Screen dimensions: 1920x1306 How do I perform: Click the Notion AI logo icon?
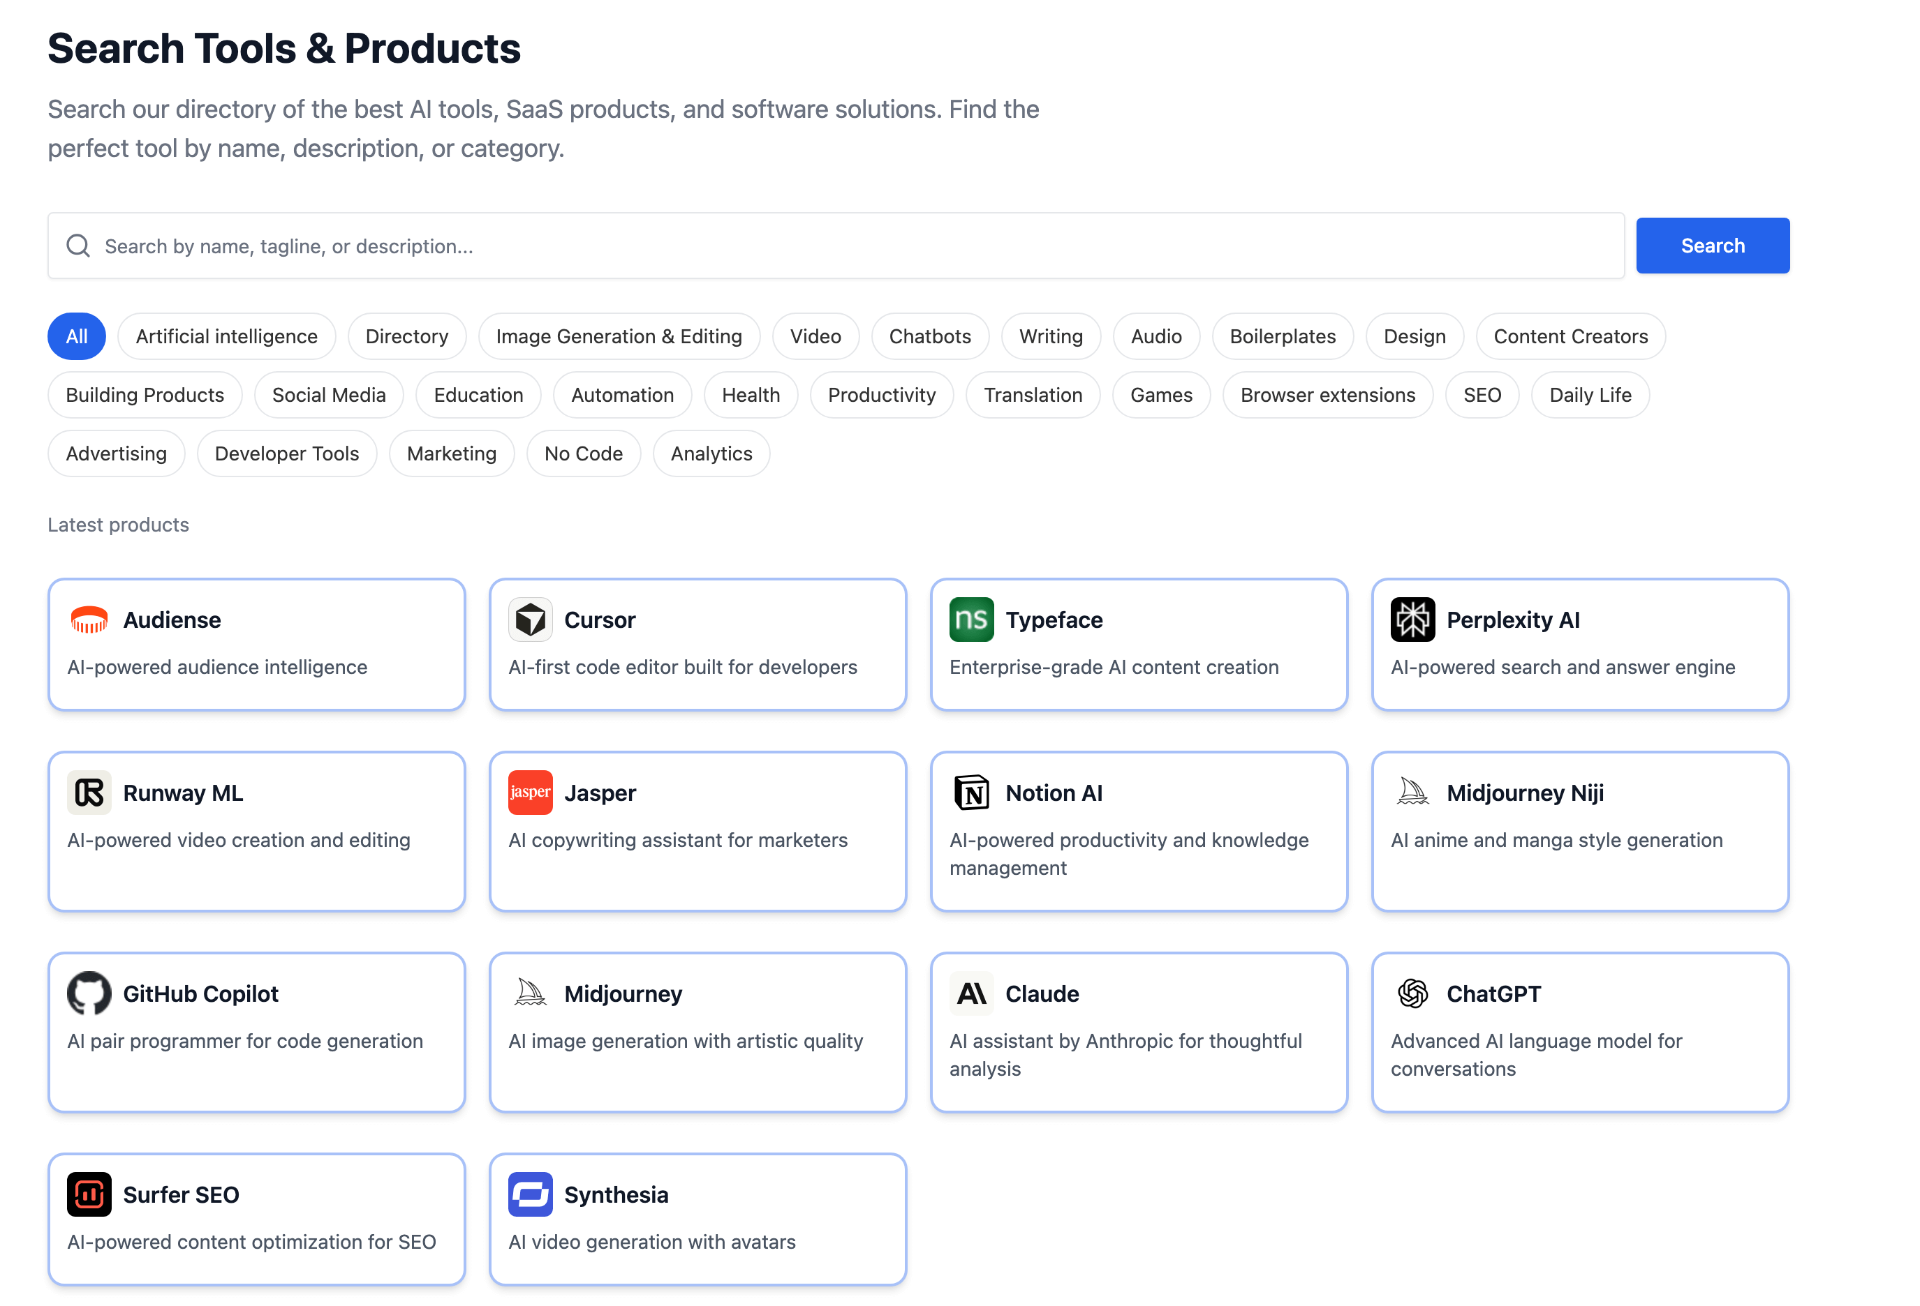pyautogui.click(x=971, y=793)
